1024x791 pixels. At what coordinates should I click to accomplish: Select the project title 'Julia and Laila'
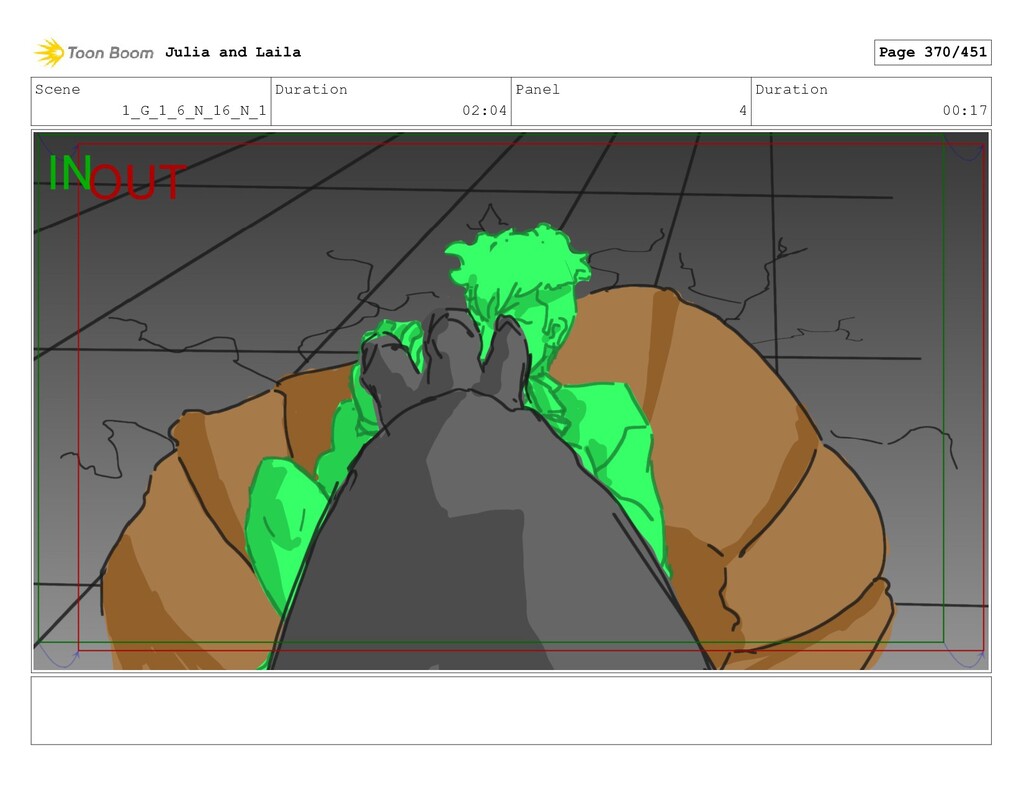[233, 52]
